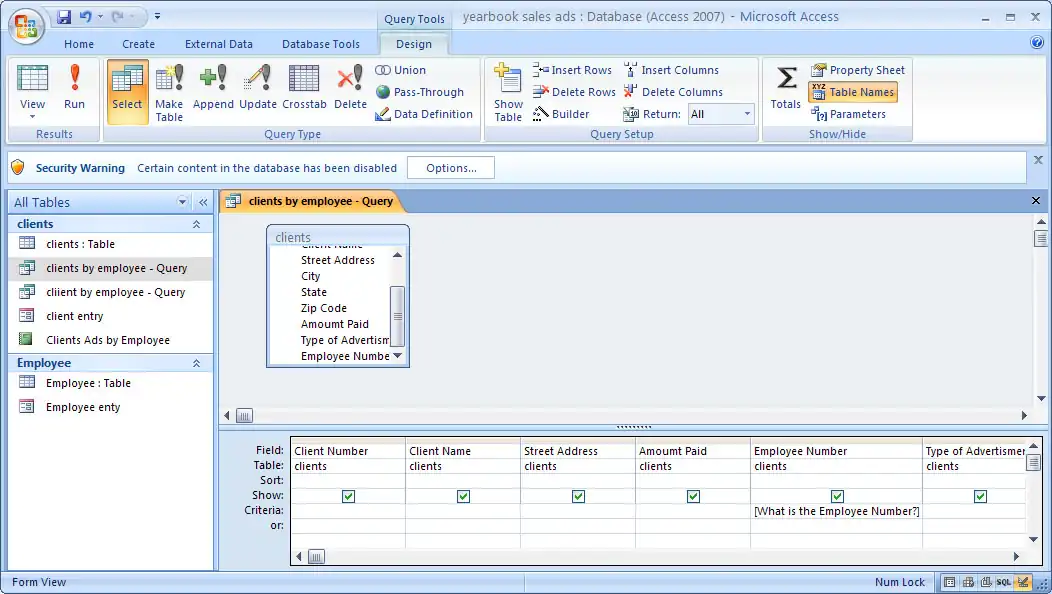Choose the Append query type icon
Screen dimensions: 1052x594
[x=213, y=88]
